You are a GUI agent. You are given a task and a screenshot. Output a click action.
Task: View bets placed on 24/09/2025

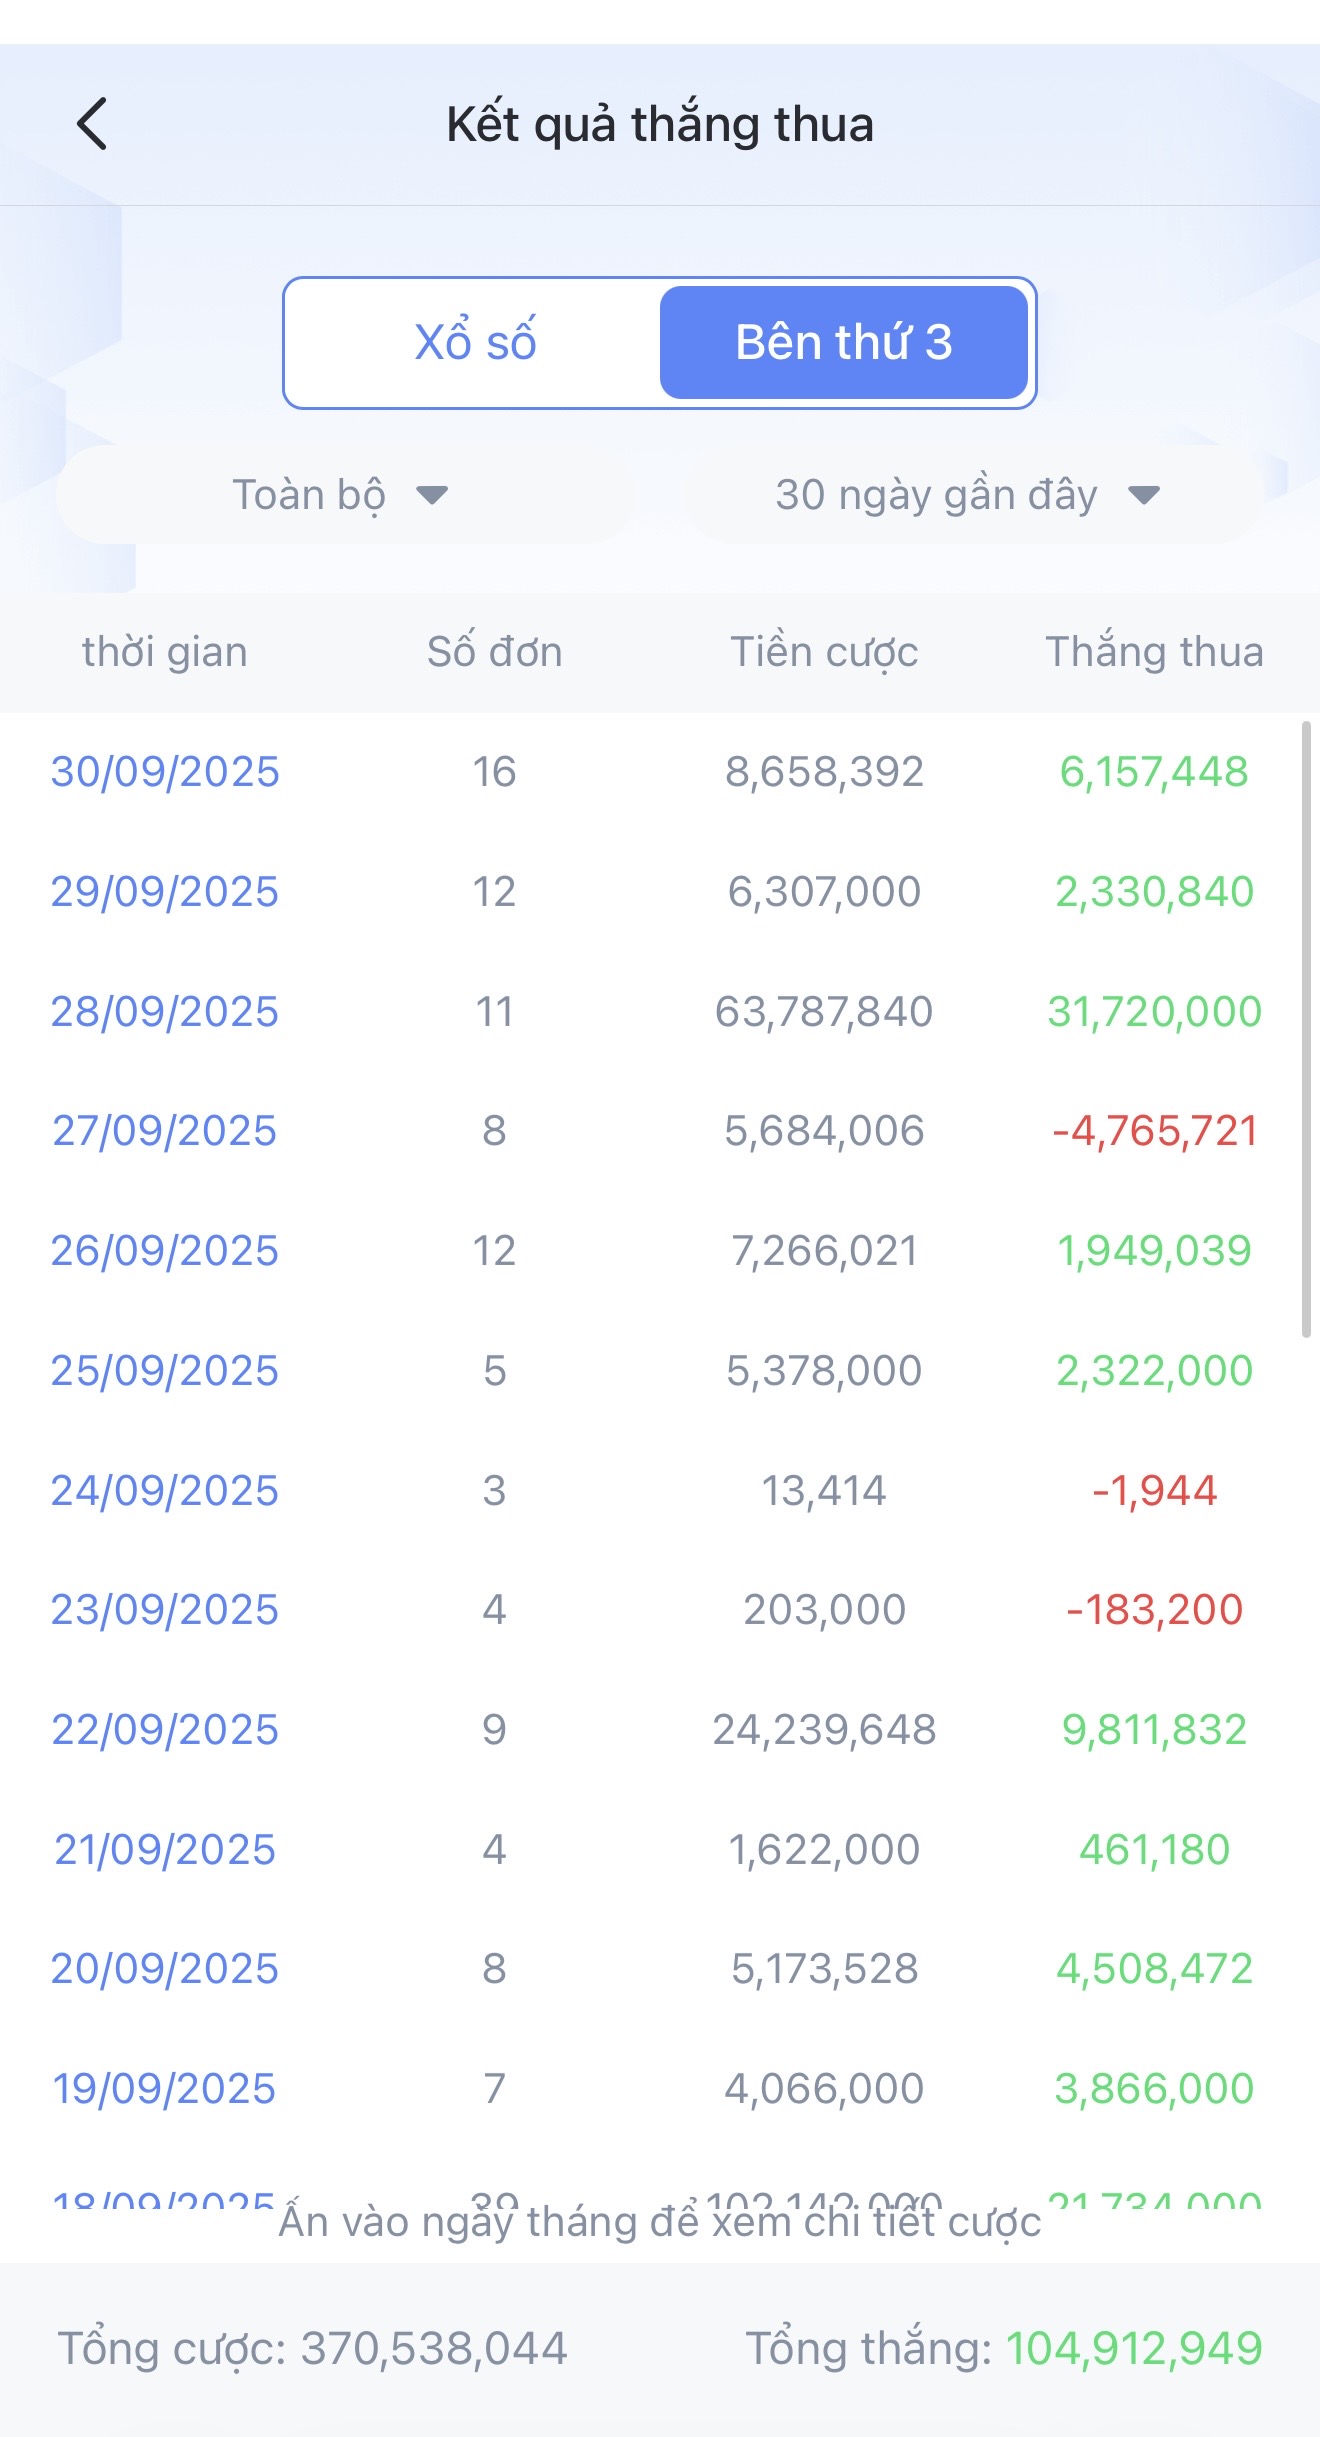165,1491
